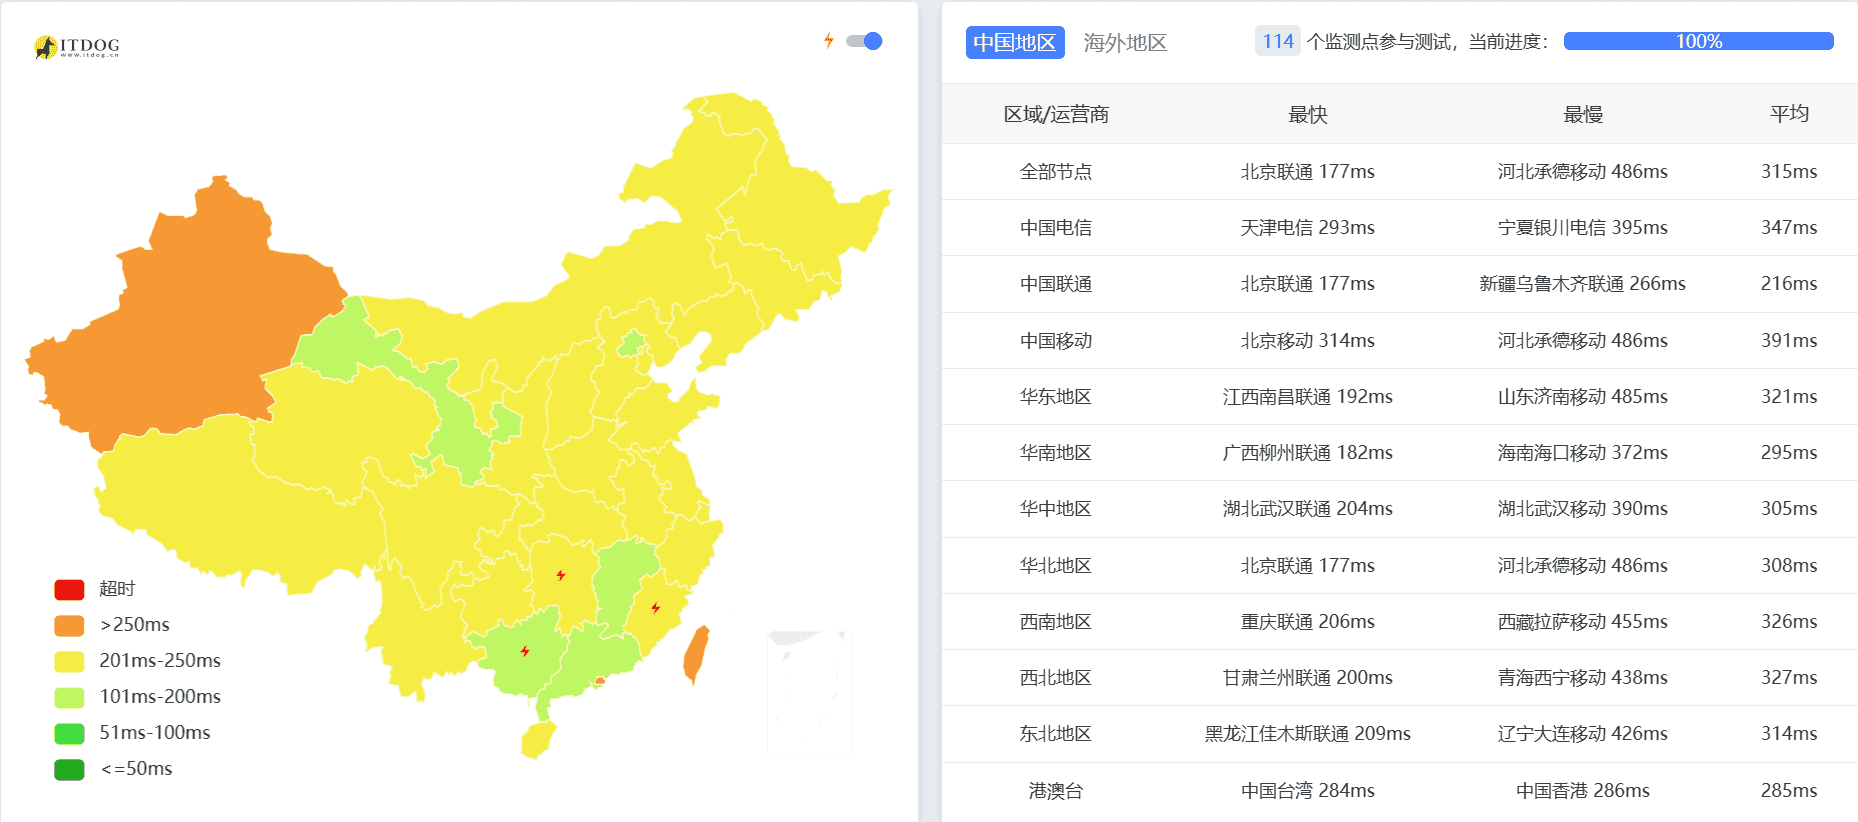Select the 华东地区 row label

(1056, 397)
